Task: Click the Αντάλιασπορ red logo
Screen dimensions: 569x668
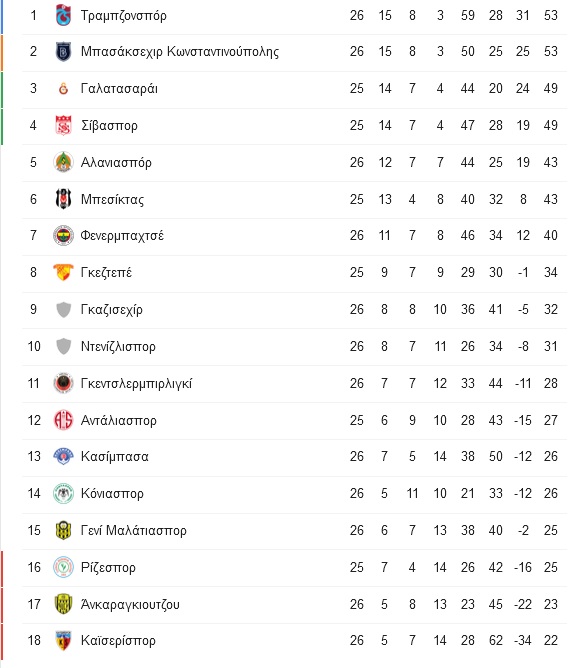Action: point(63,420)
